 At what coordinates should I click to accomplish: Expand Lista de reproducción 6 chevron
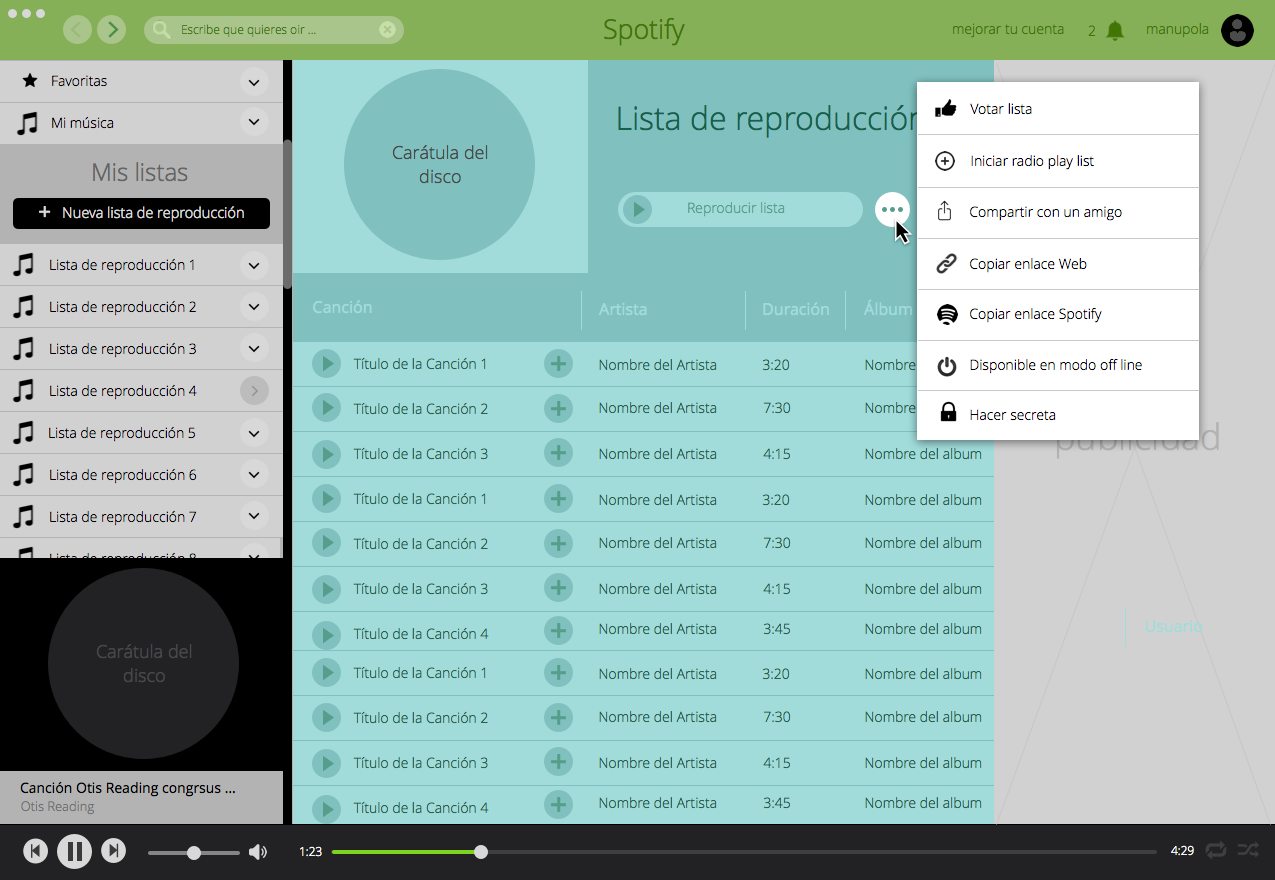[x=254, y=475]
